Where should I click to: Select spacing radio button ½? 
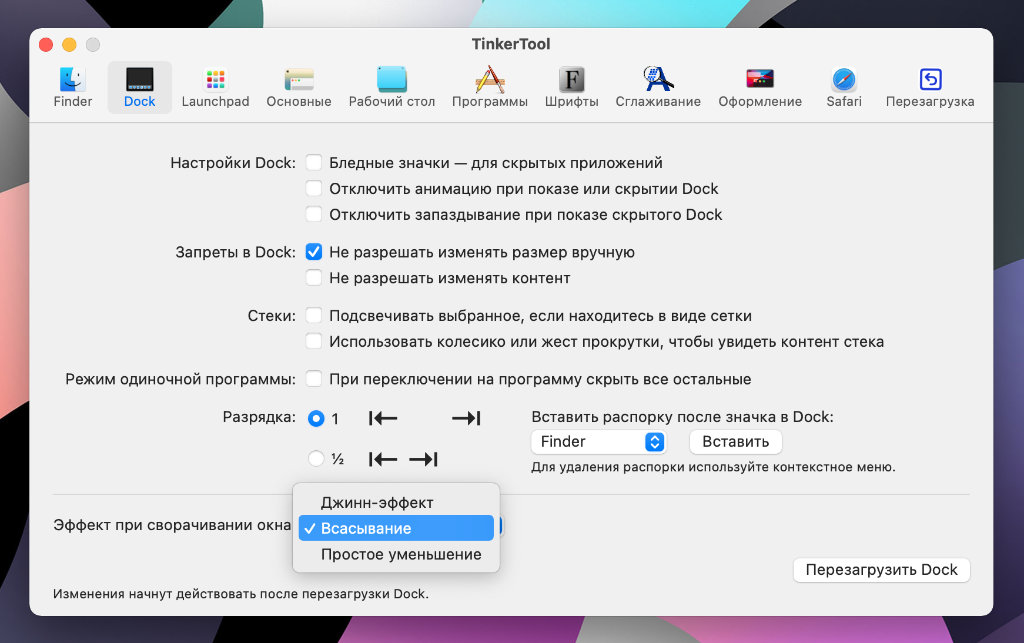point(316,459)
